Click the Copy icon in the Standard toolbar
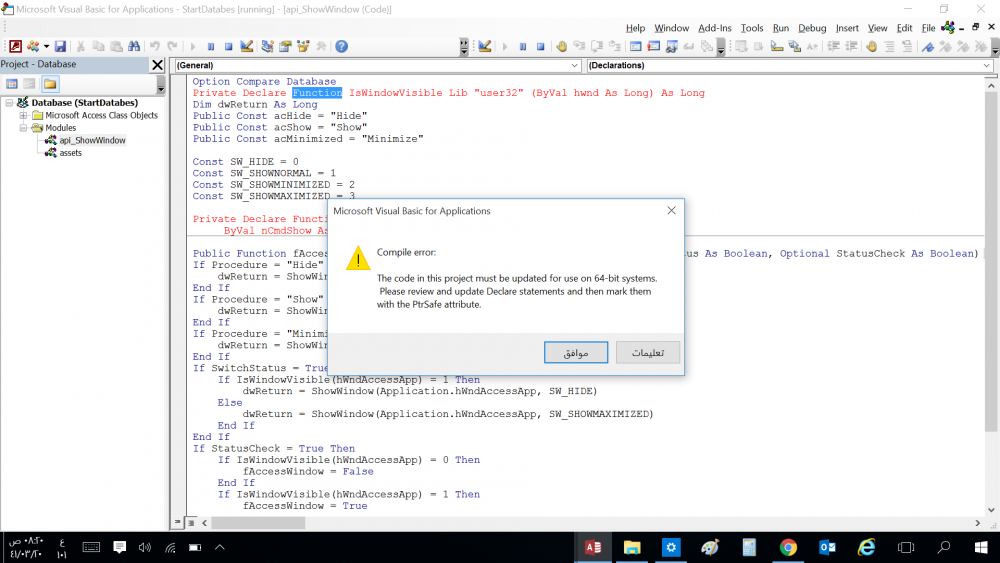The height and width of the screenshot is (563, 1000). pos(98,47)
